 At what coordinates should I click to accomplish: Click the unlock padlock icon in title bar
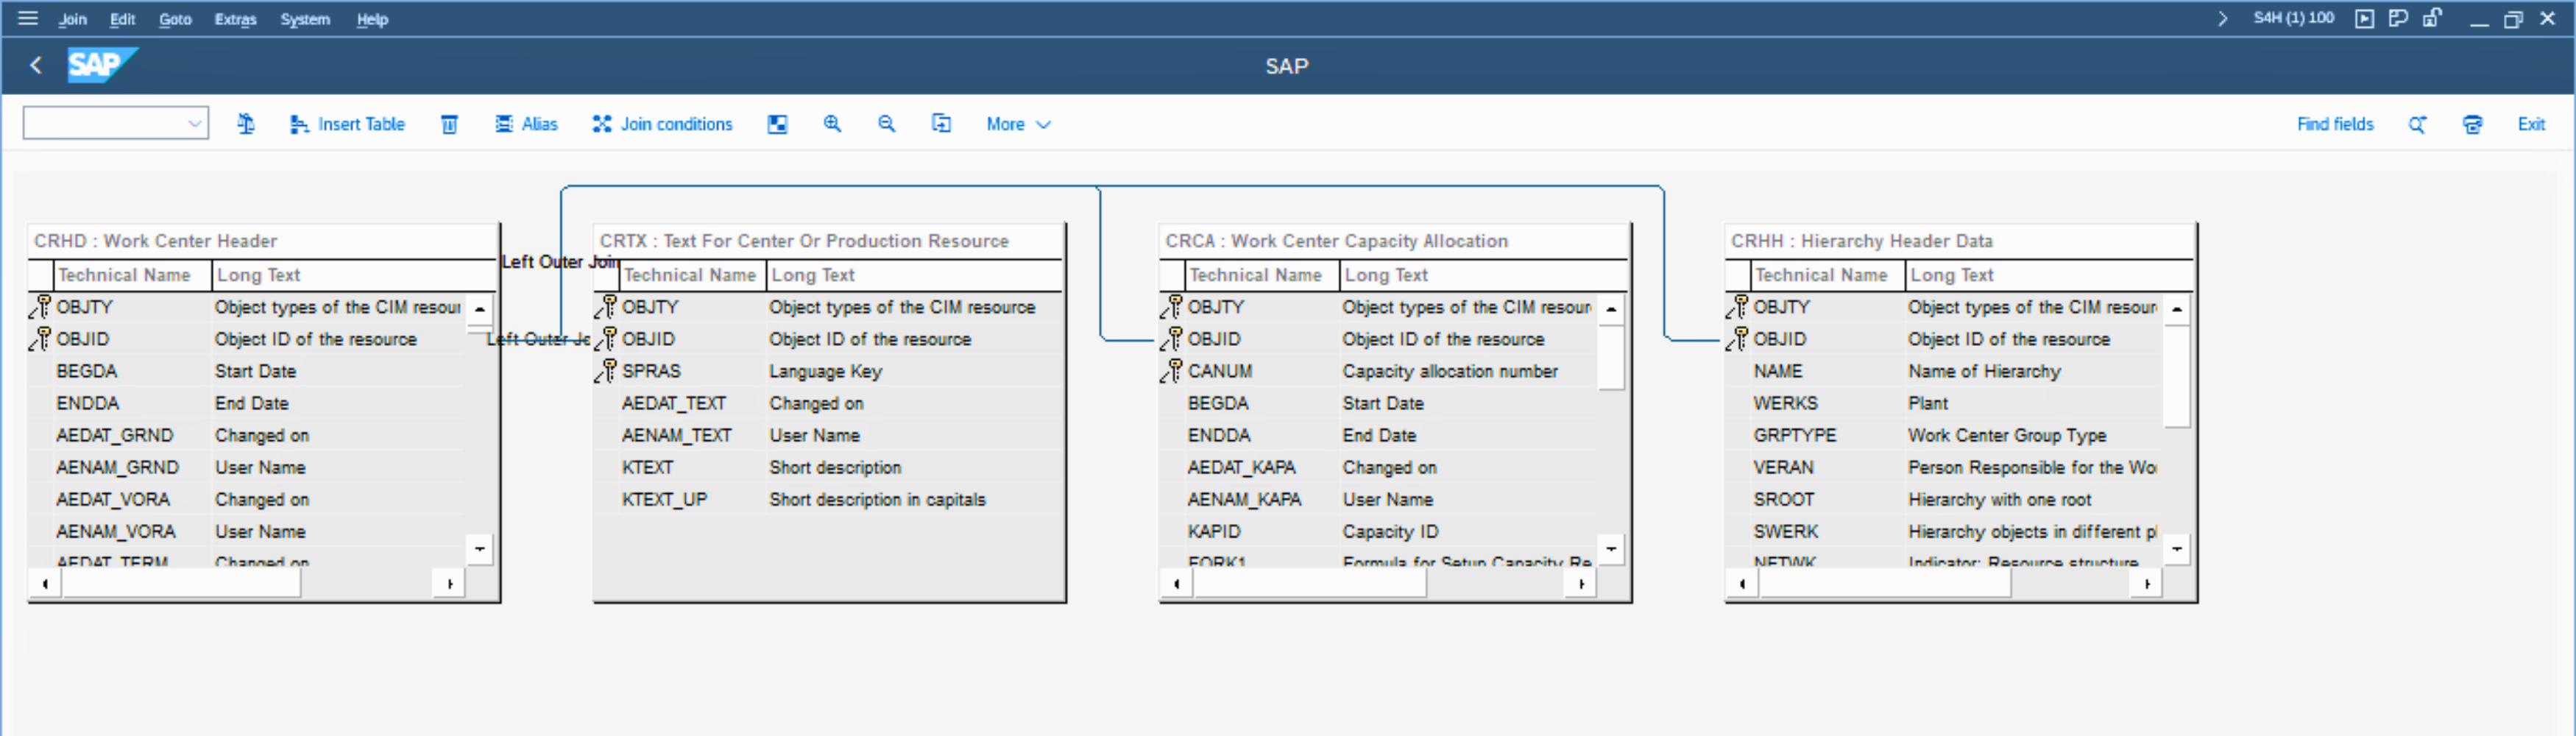(x=2432, y=18)
